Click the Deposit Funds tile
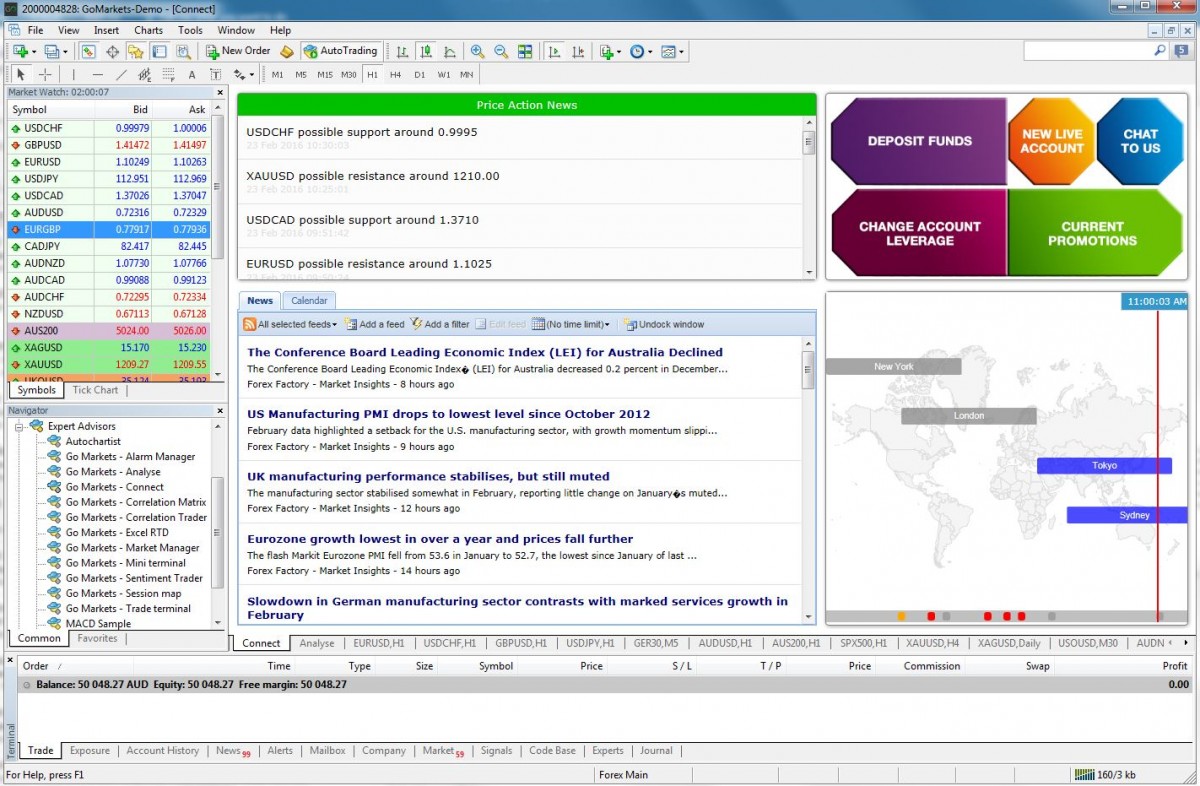 pos(919,141)
